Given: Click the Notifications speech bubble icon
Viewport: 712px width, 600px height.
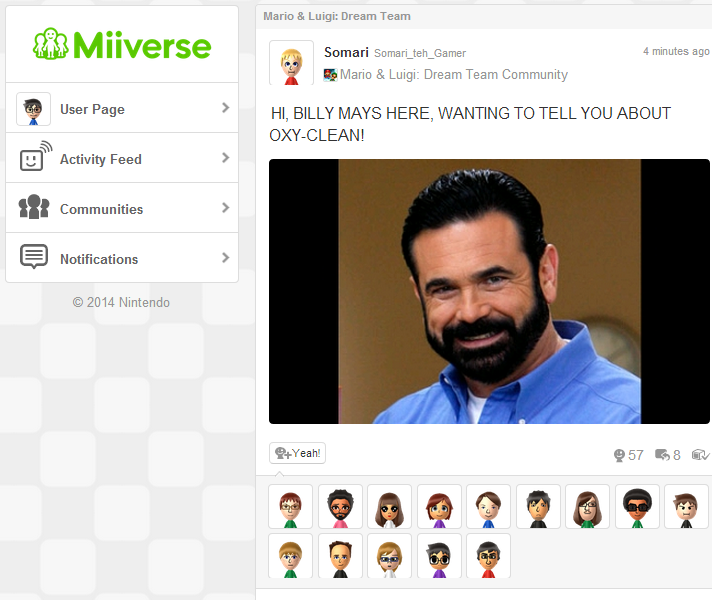Looking at the screenshot, I should pos(34,256).
